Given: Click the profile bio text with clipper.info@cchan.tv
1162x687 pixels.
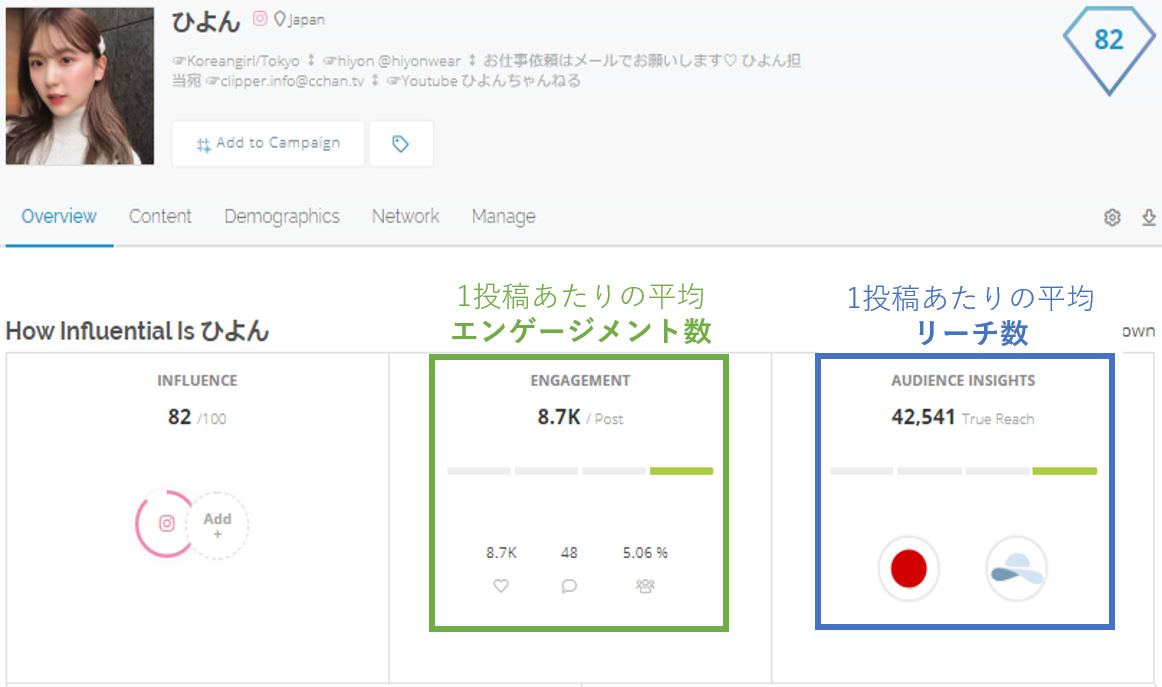Looking at the screenshot, I should click(486, 70).
